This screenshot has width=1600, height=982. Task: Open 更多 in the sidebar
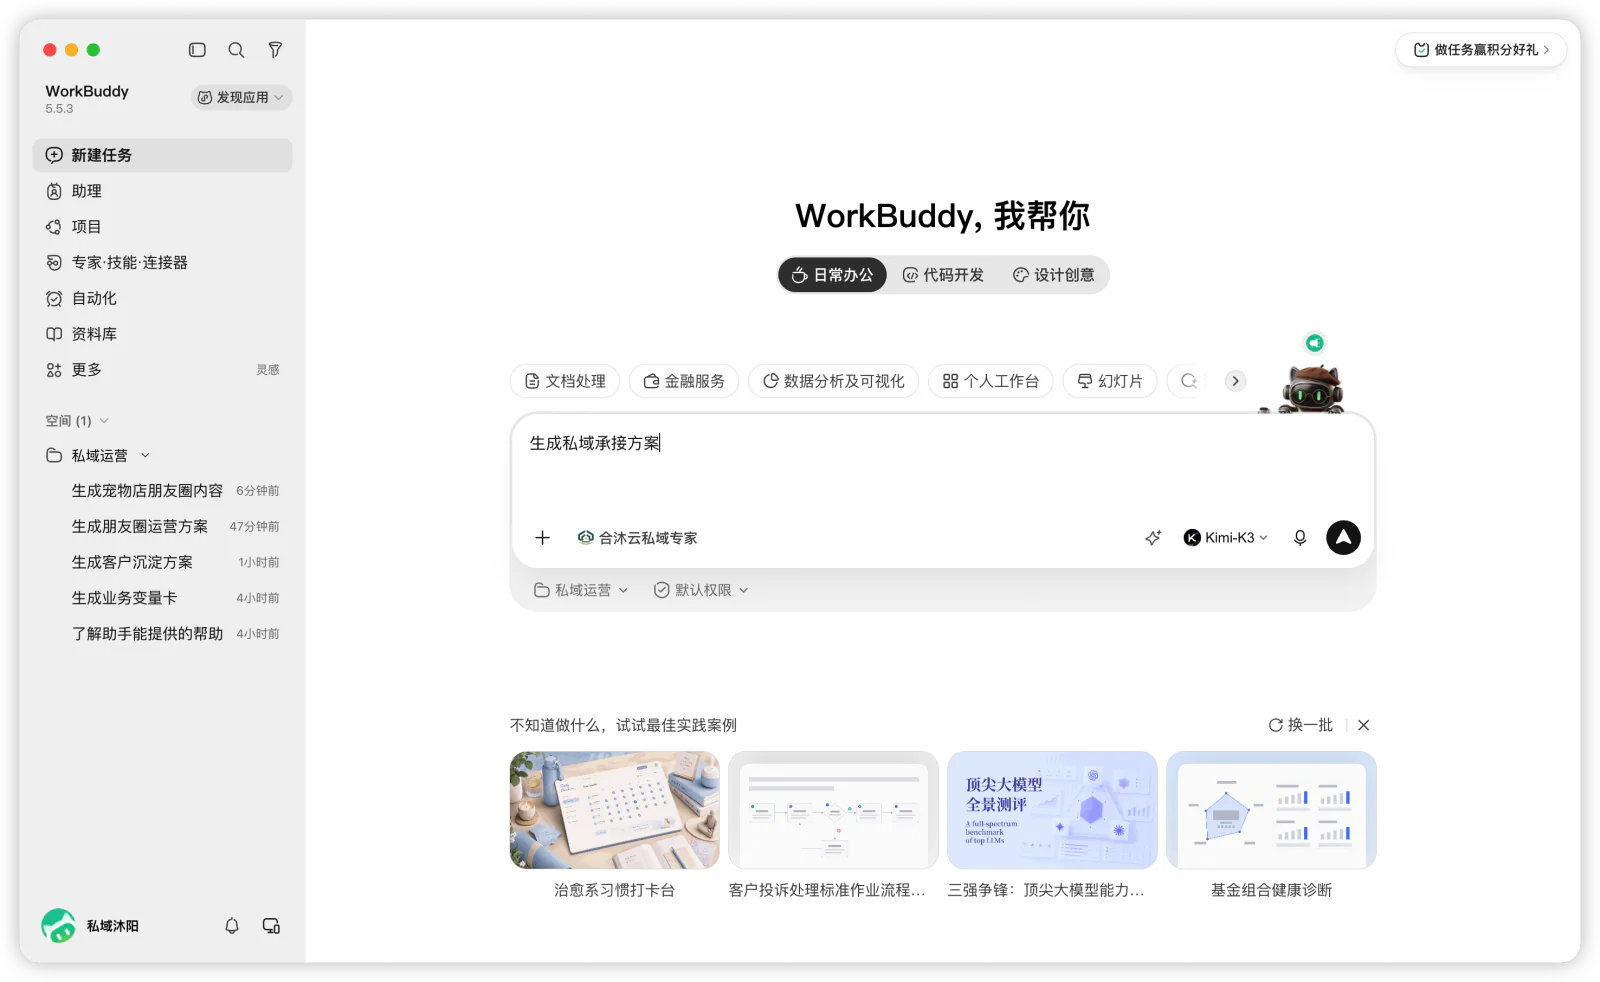pos(162,370)
